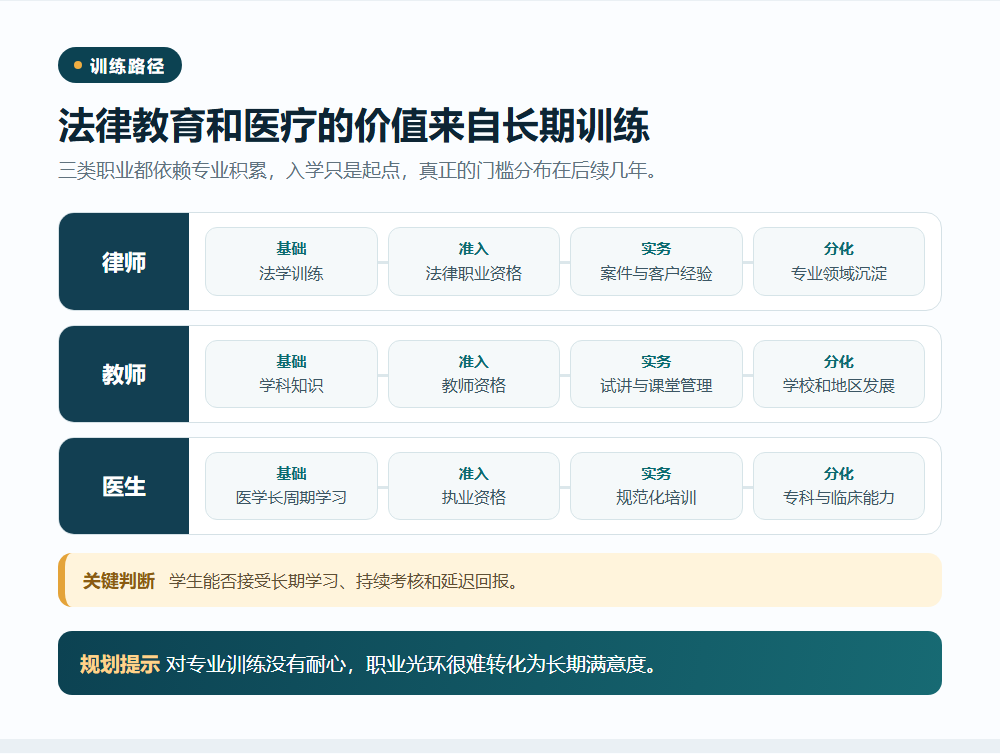Click the 规范化培训 card
The width and height of the screenshot is (1000, 754).
pos(656,486)
